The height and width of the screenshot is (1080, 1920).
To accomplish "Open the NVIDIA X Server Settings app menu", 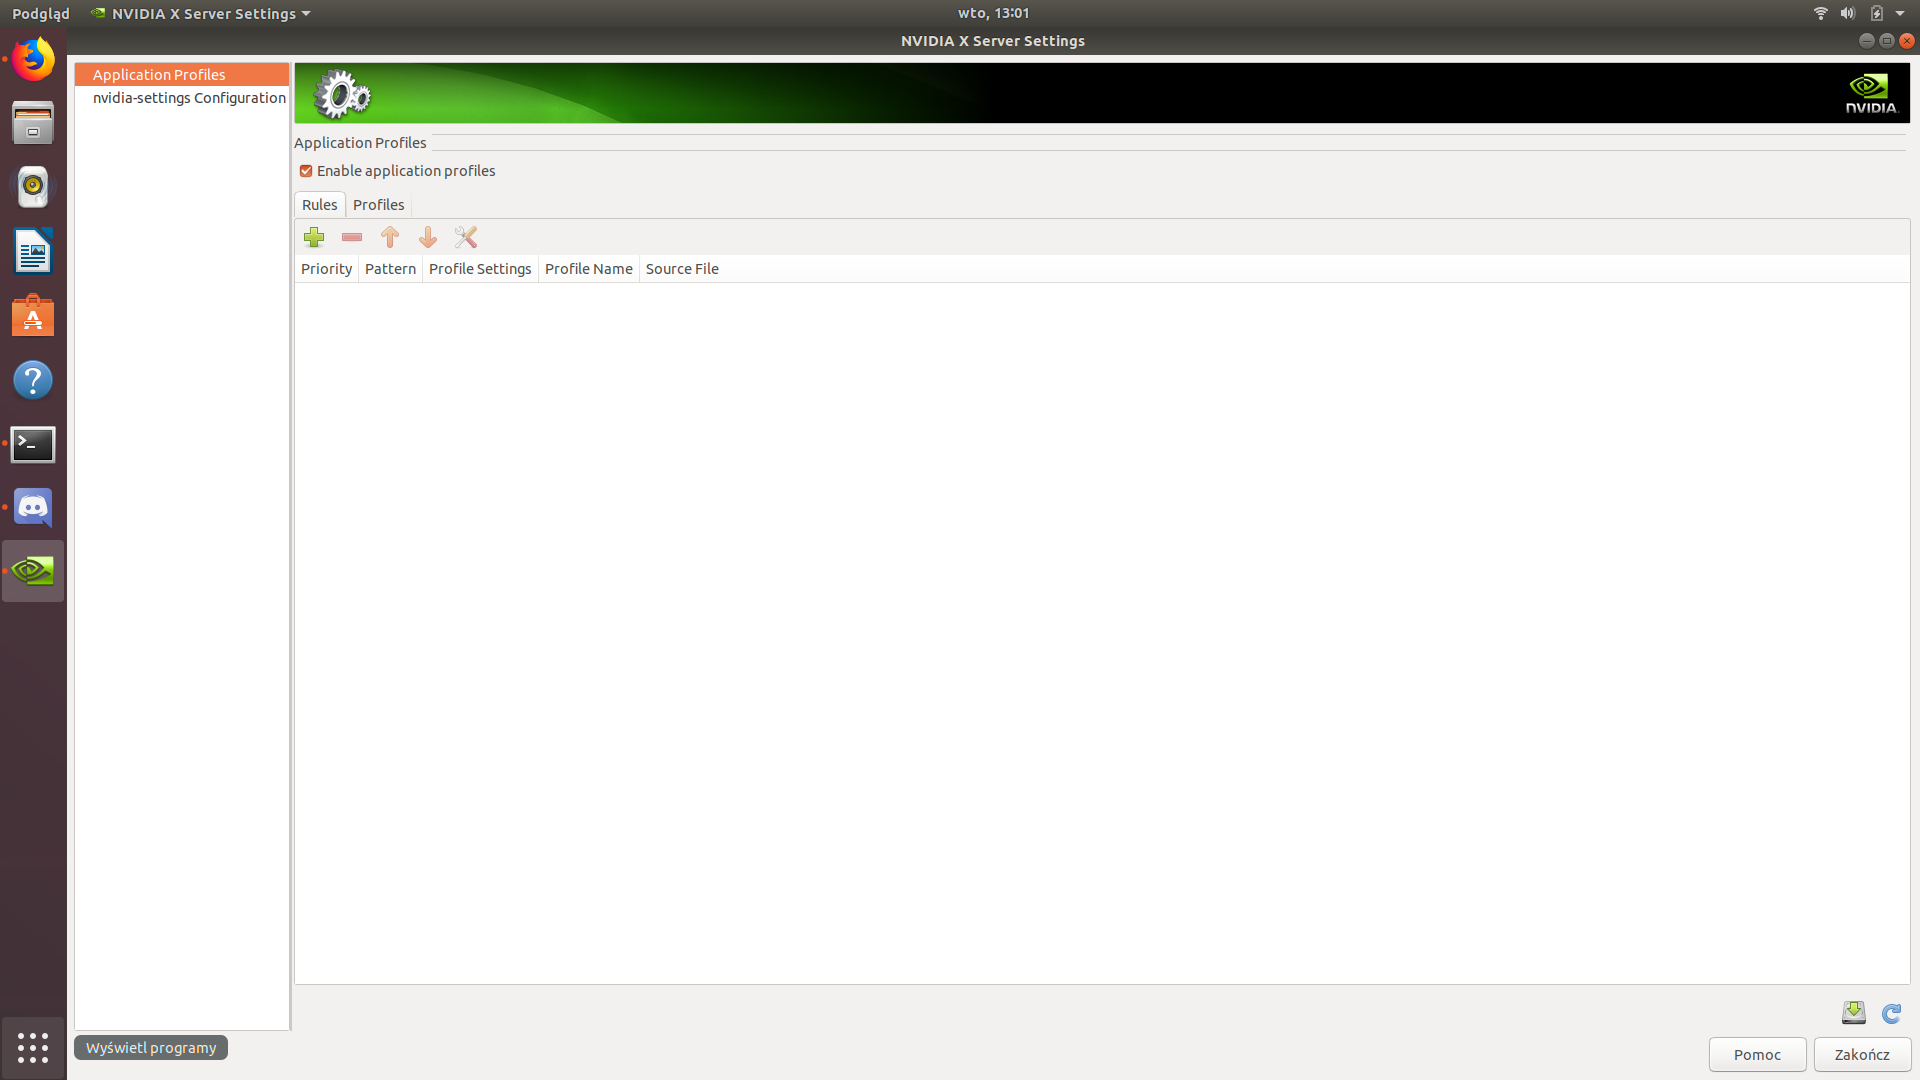I will [200, 13].
